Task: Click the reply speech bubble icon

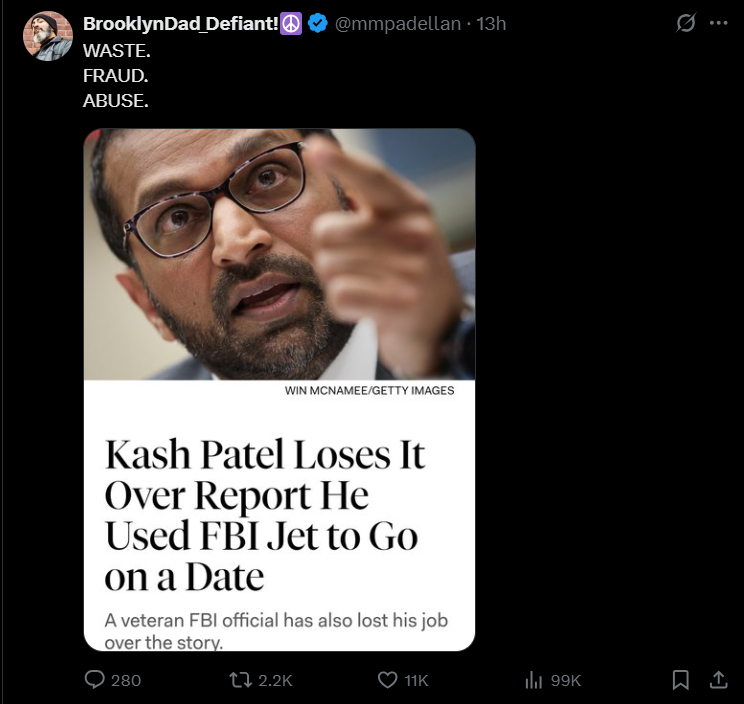Action: click(96, 680)
